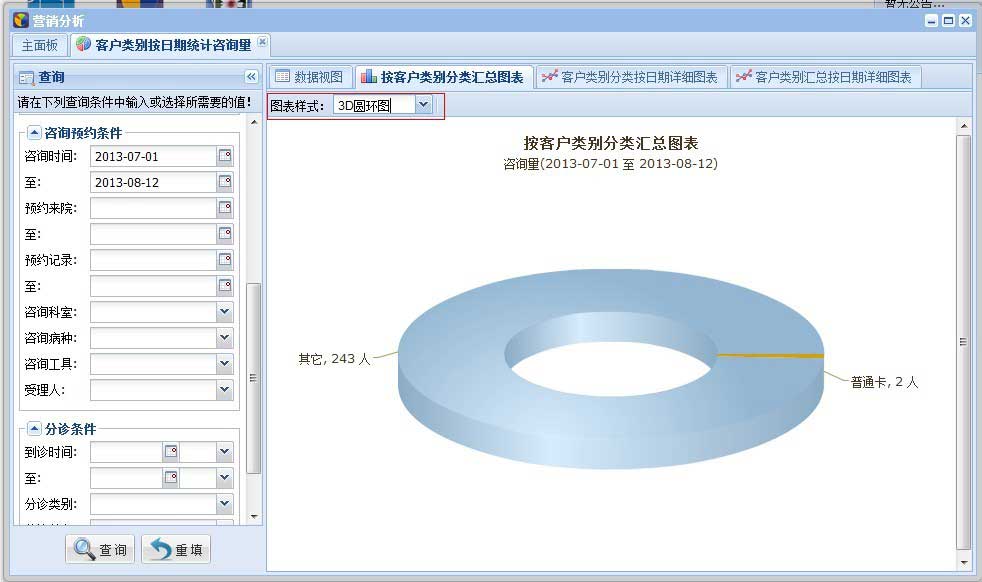
Task: Open 到诊时间 end time dropdown
Action: [225, 478]
